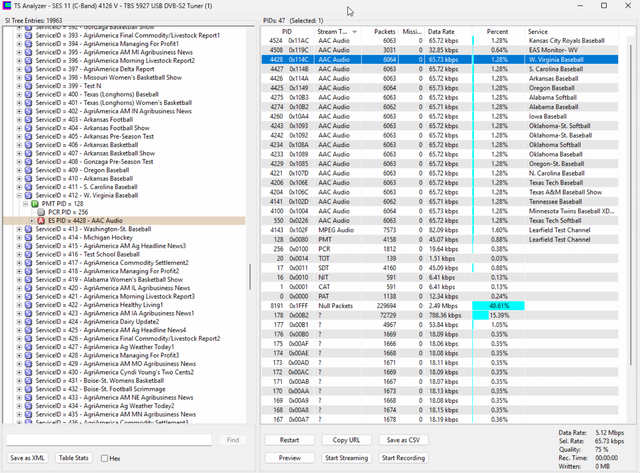Open Stream Type column dropdown arrow
The width and height of the screenshot is (640, 473).
(354, 32)
